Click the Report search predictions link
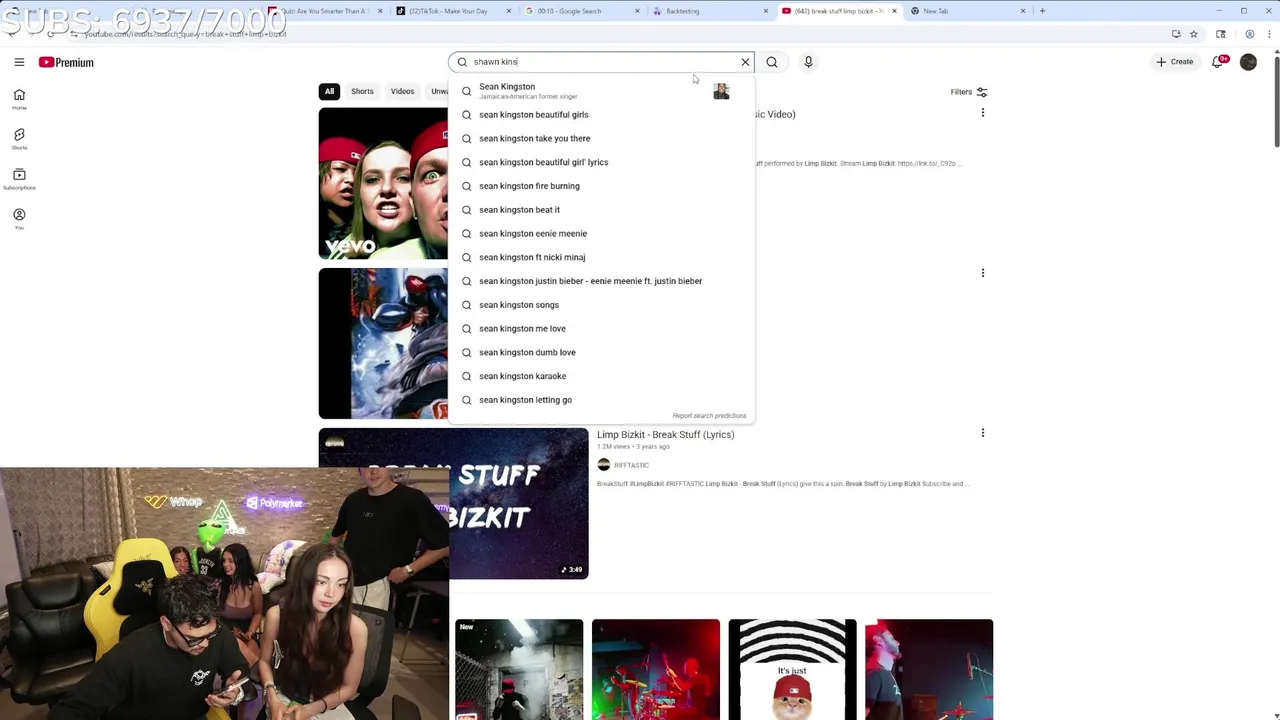Image resolution: width=1280 pixels, height=720 pixels. click(709, 415)
